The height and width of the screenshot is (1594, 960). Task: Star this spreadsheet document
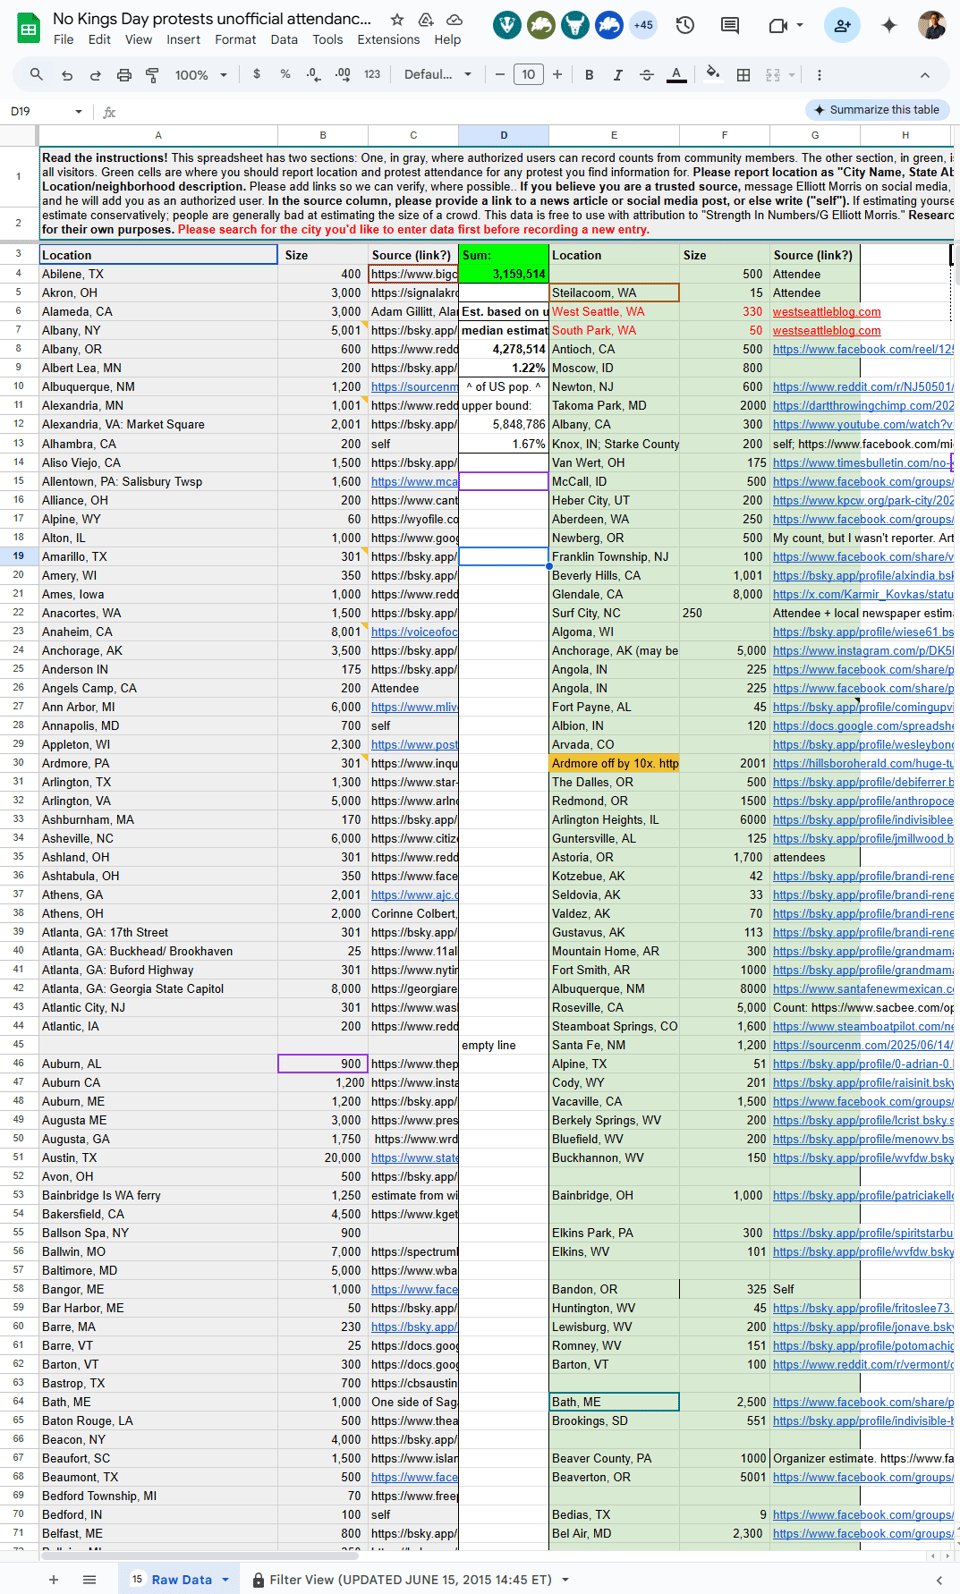397,20
